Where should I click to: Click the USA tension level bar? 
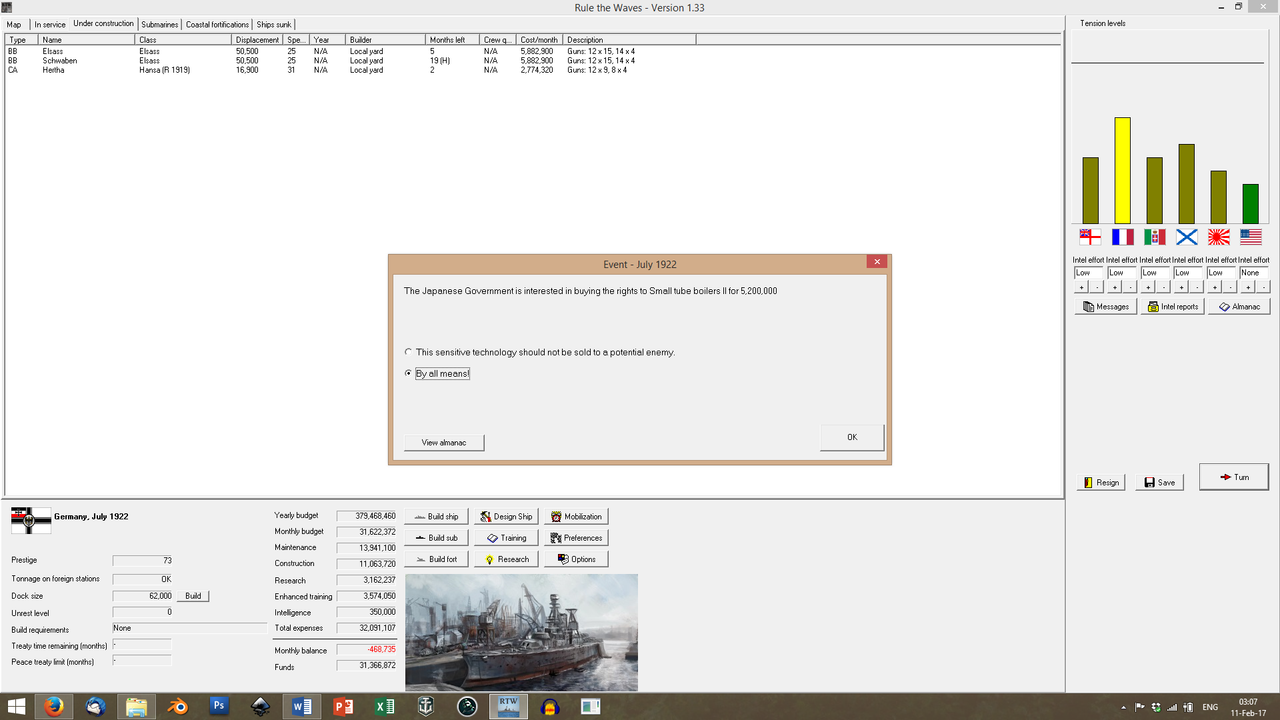point(1251,204)
